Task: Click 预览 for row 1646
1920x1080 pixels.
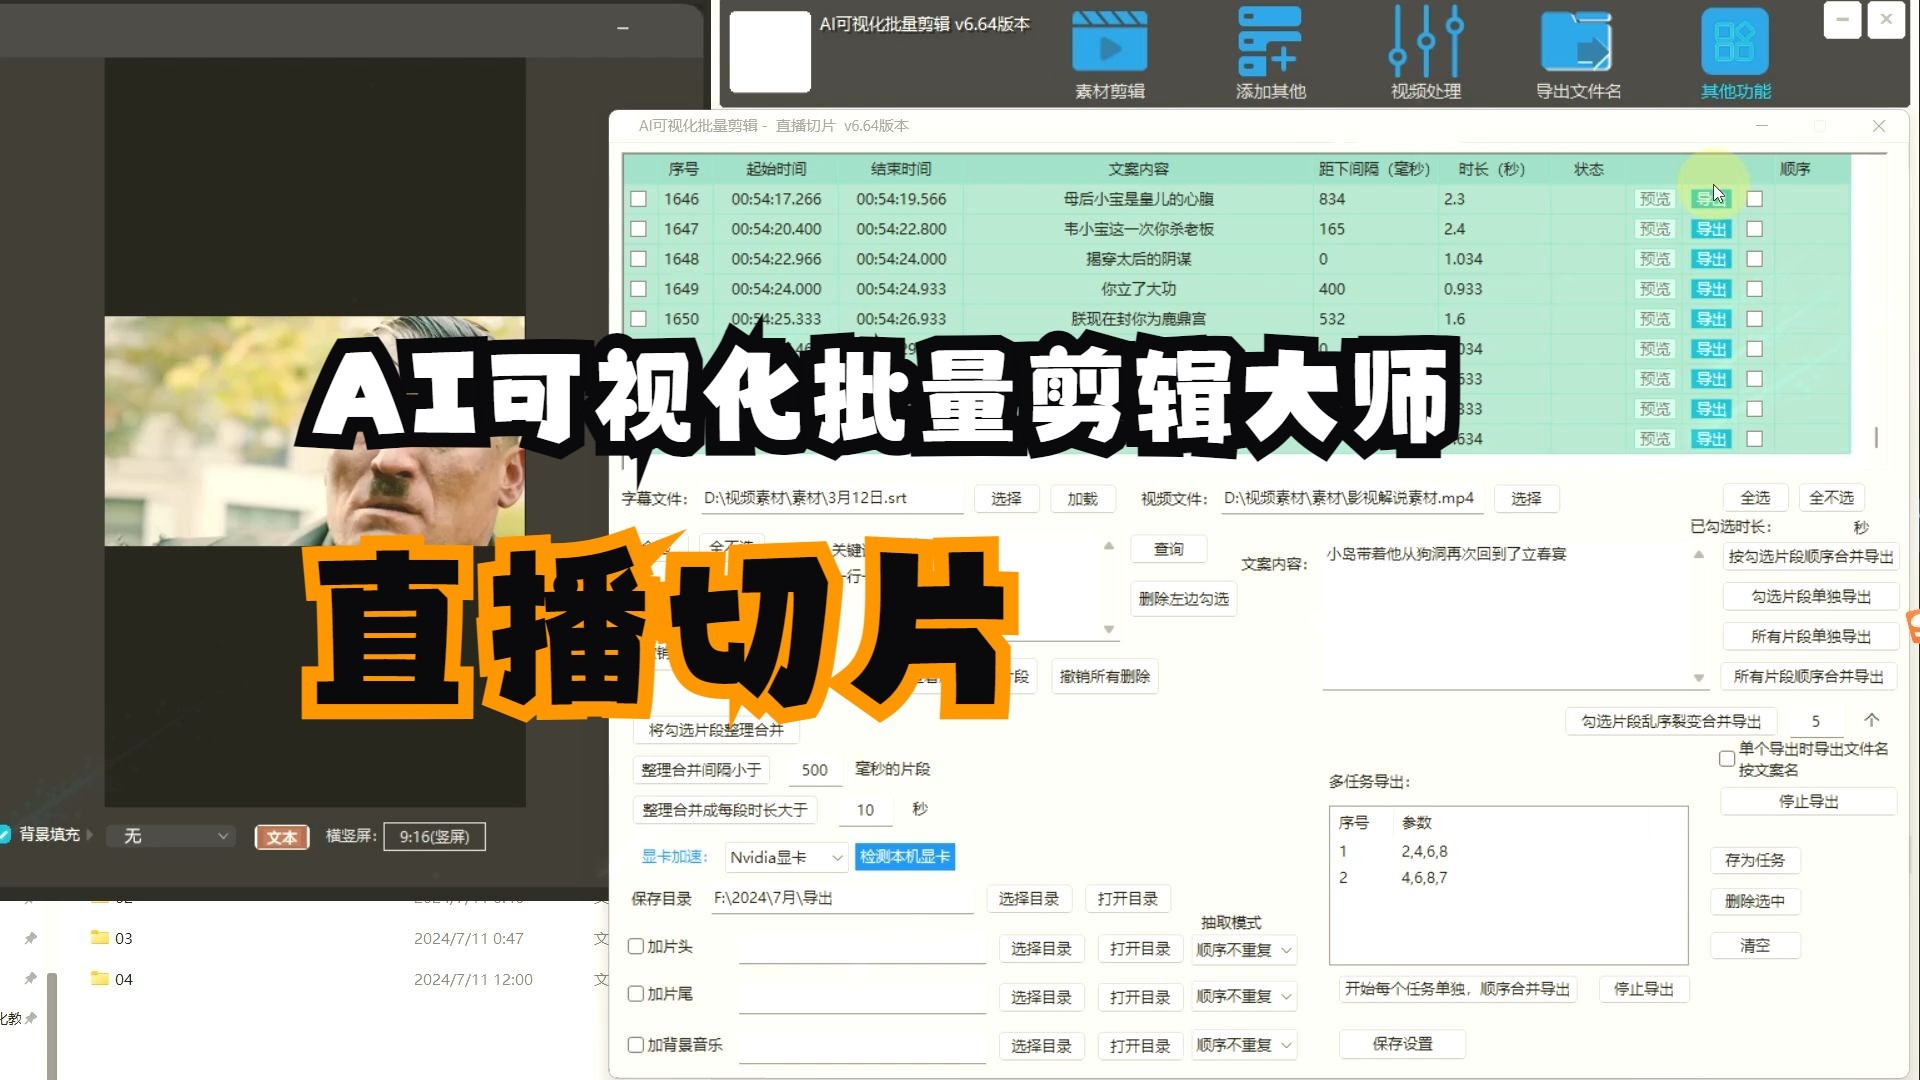Action: click(1655, 199)
